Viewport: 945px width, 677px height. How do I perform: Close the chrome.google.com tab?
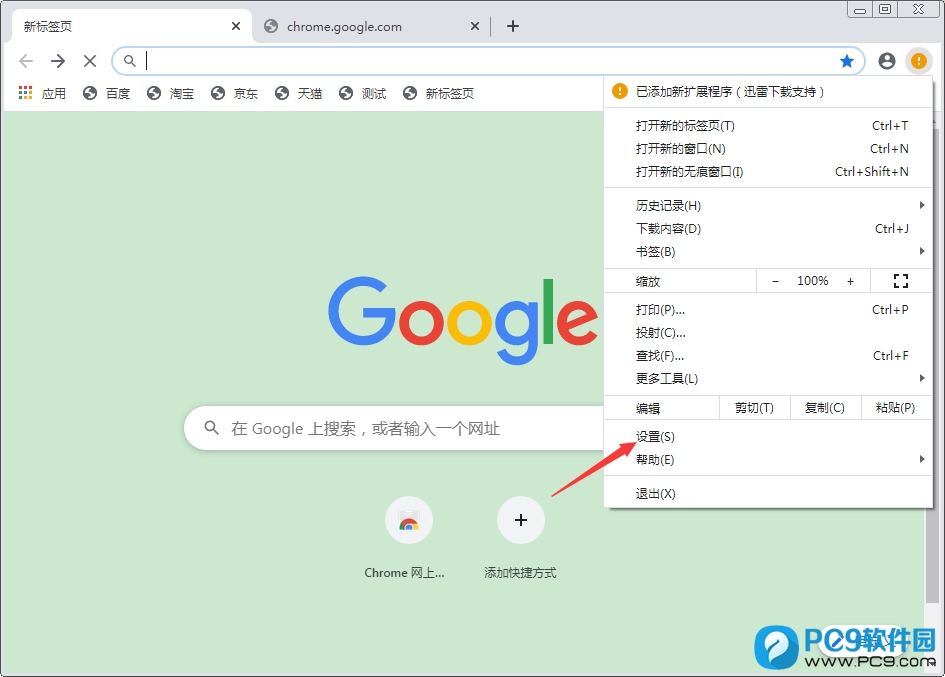click(475, 26)
